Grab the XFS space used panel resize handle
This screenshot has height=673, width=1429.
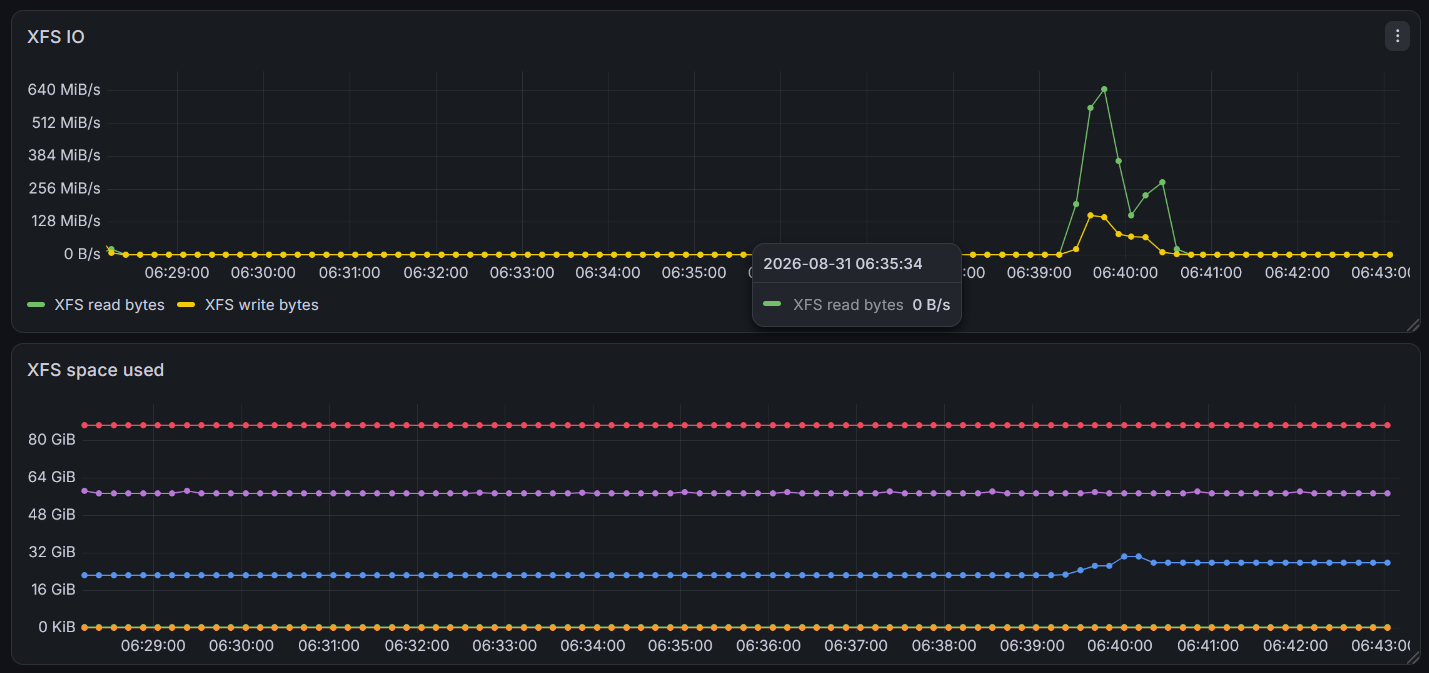(1413, 657)
